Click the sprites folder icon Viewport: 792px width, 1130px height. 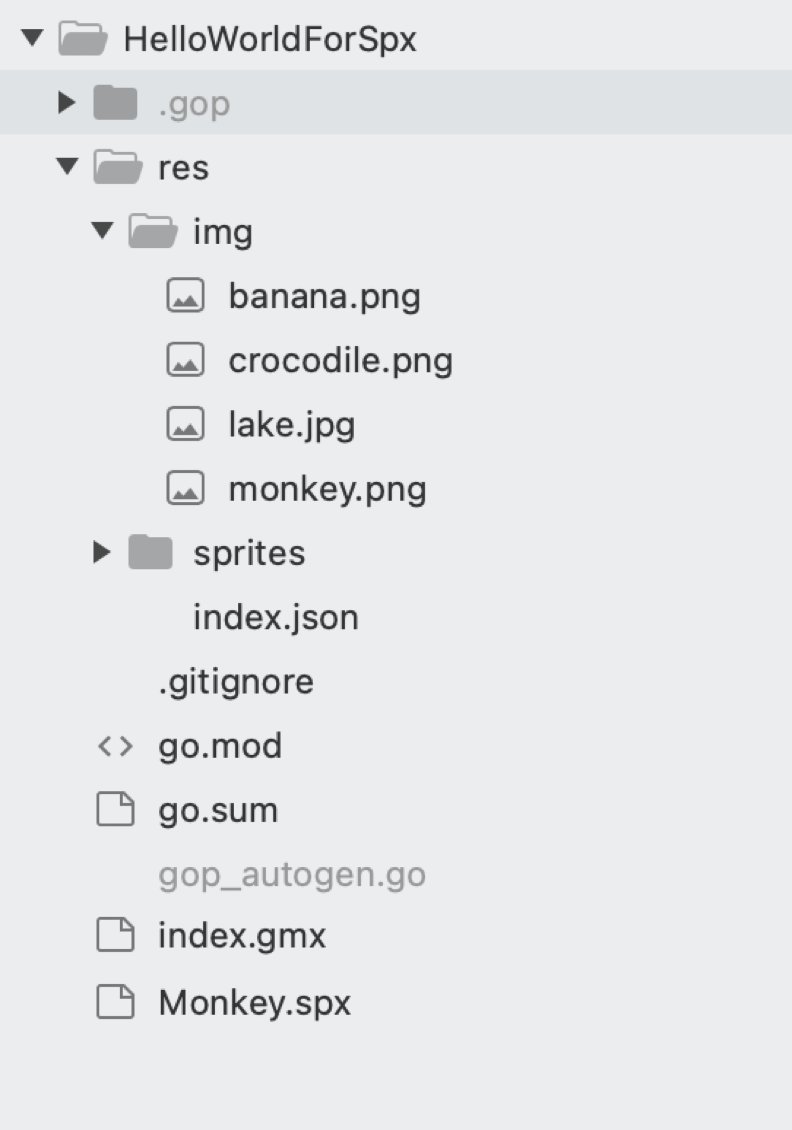point(150,552)
